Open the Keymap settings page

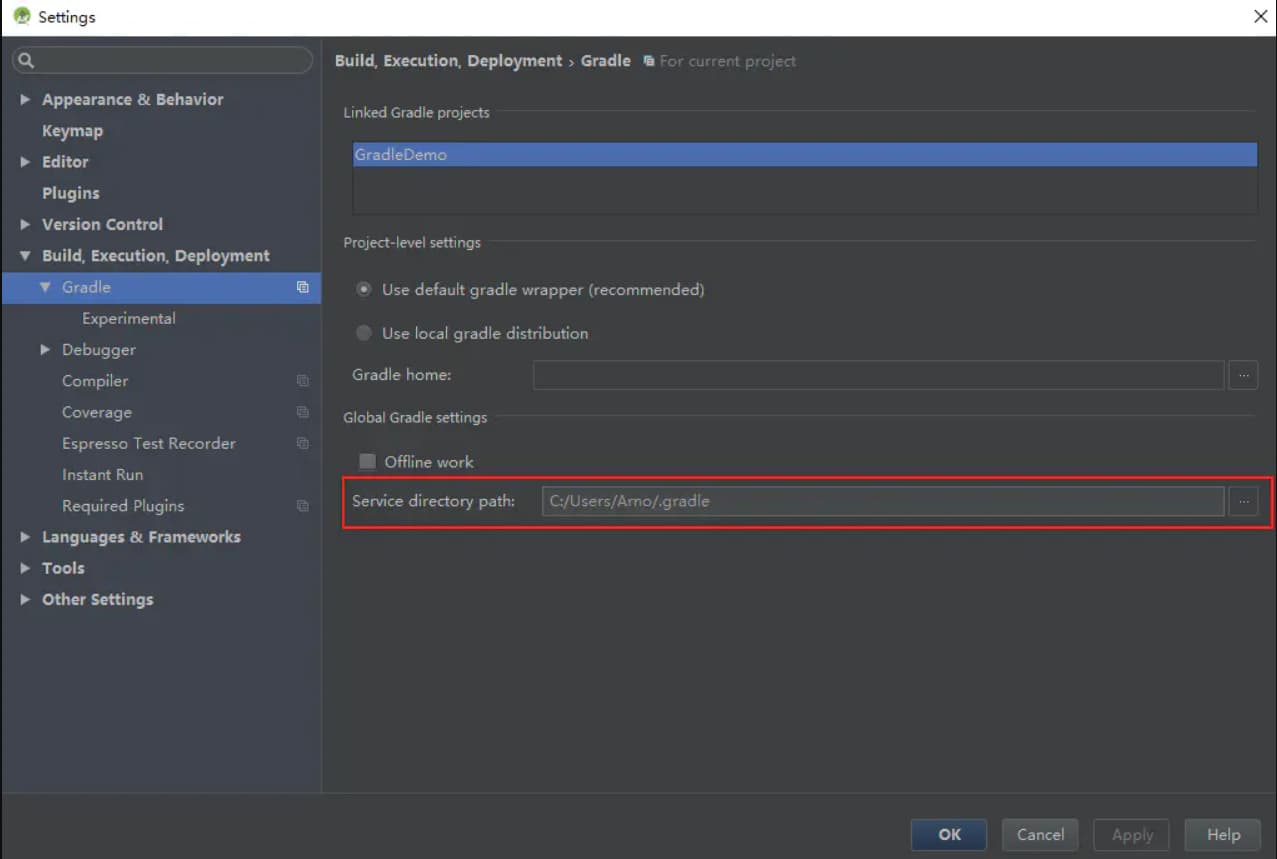coord(72,131)
